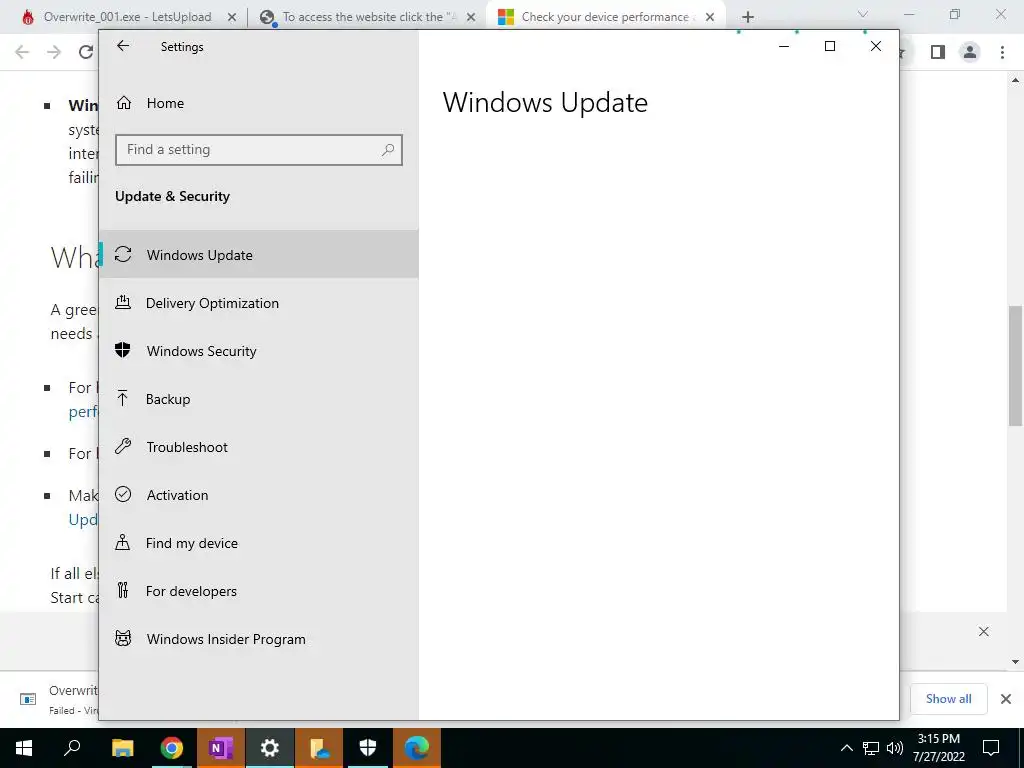The image size is (1024, 768).
Task: Open Chrome tab search dropdown
Action: coord(863,14)
